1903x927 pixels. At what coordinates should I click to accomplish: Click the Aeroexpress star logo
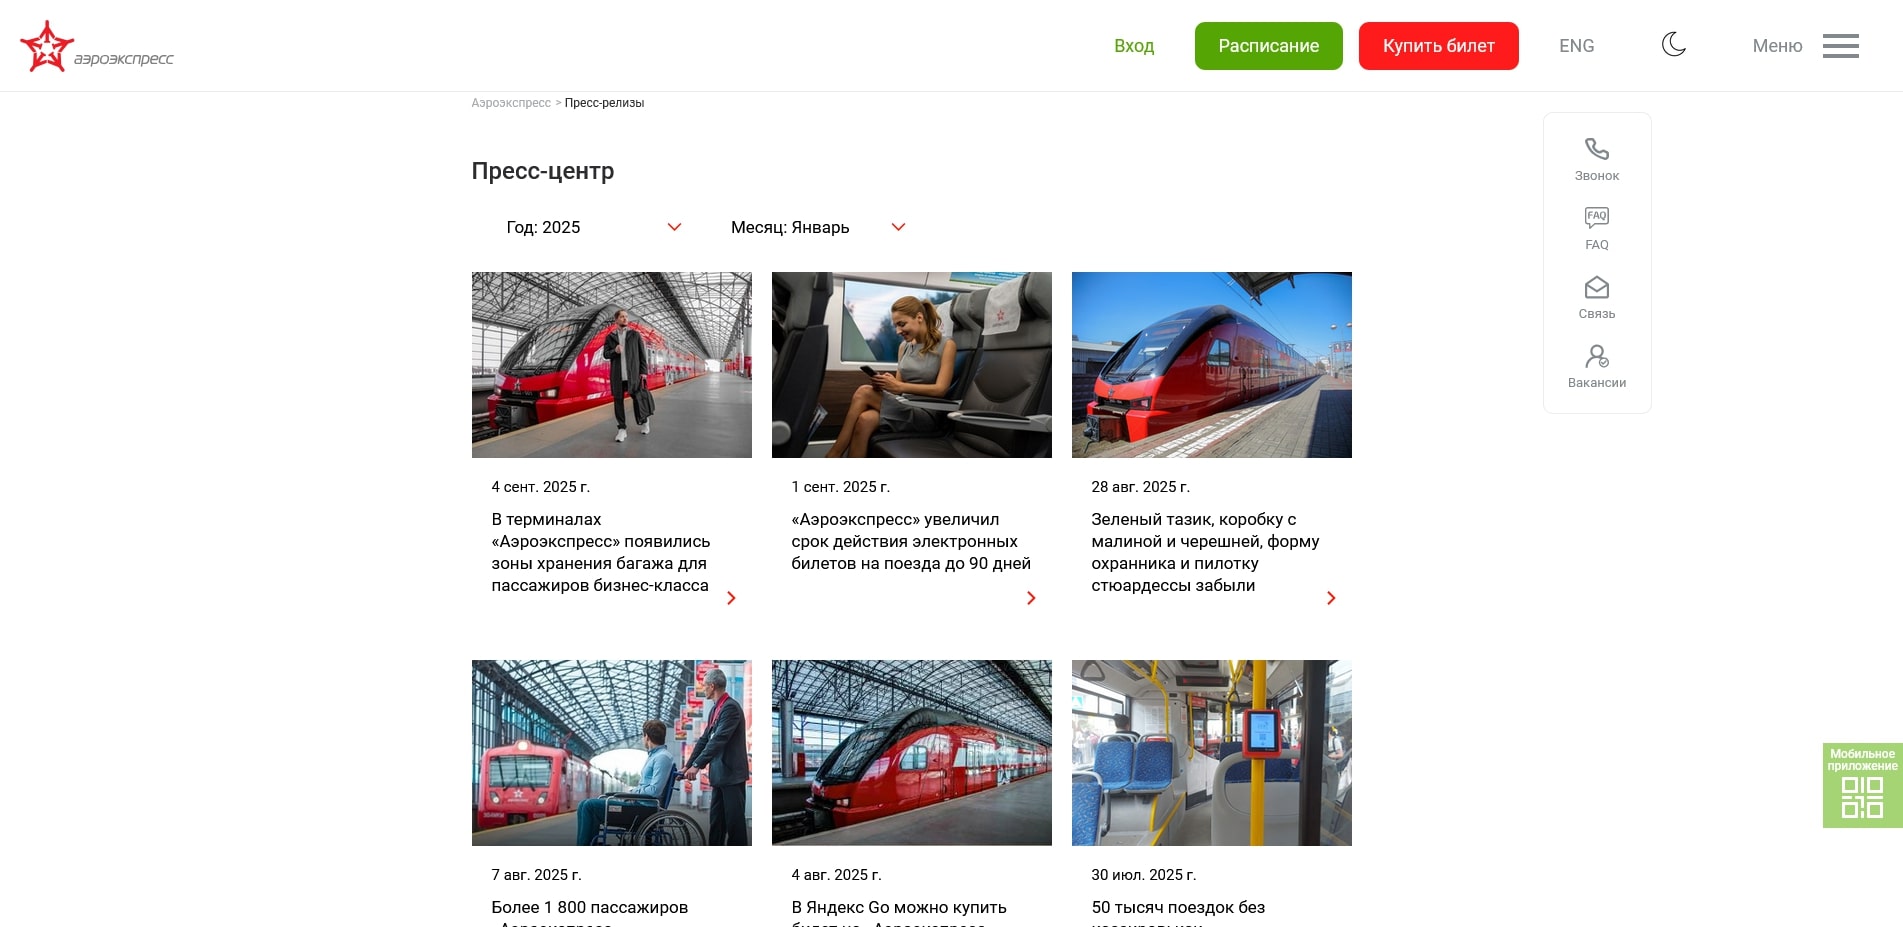pyautogui.click(x=47, y=46)
